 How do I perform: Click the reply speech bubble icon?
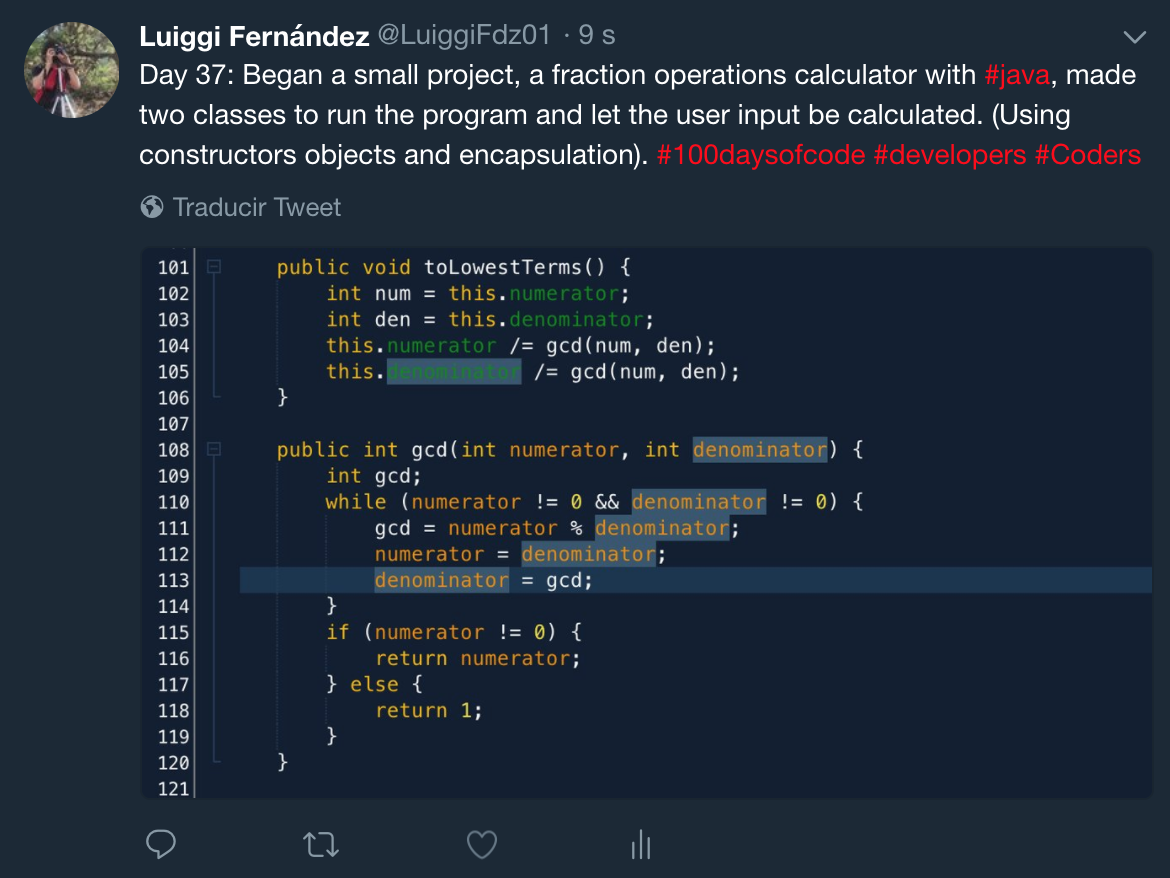[160, 844]
